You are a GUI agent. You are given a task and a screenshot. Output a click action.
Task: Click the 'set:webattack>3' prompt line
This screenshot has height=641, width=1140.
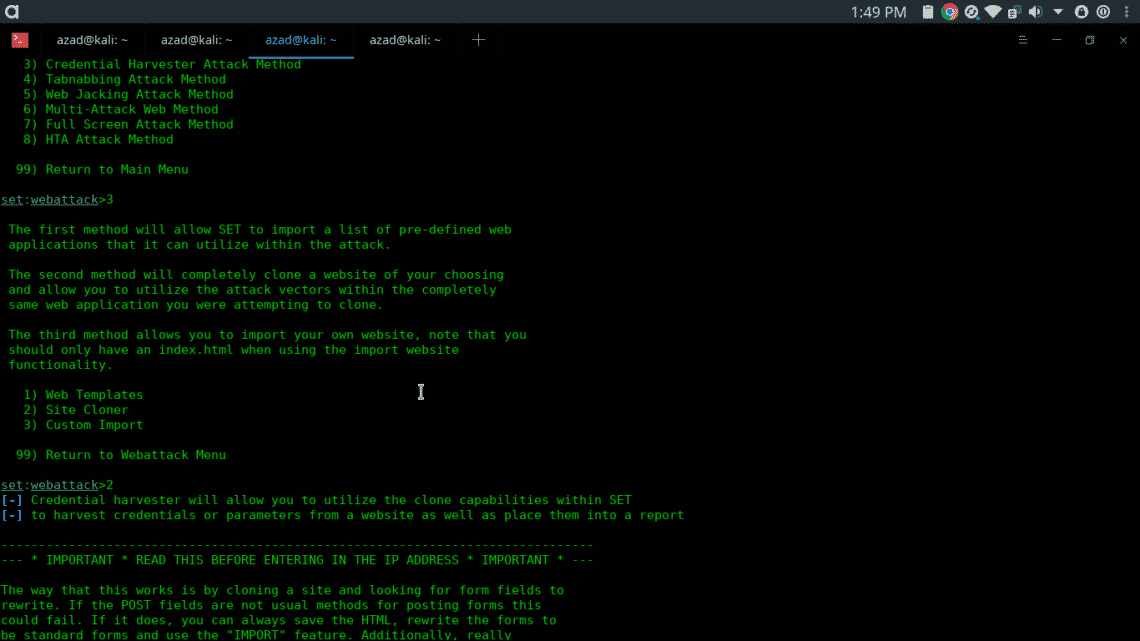tap(57, 199)
